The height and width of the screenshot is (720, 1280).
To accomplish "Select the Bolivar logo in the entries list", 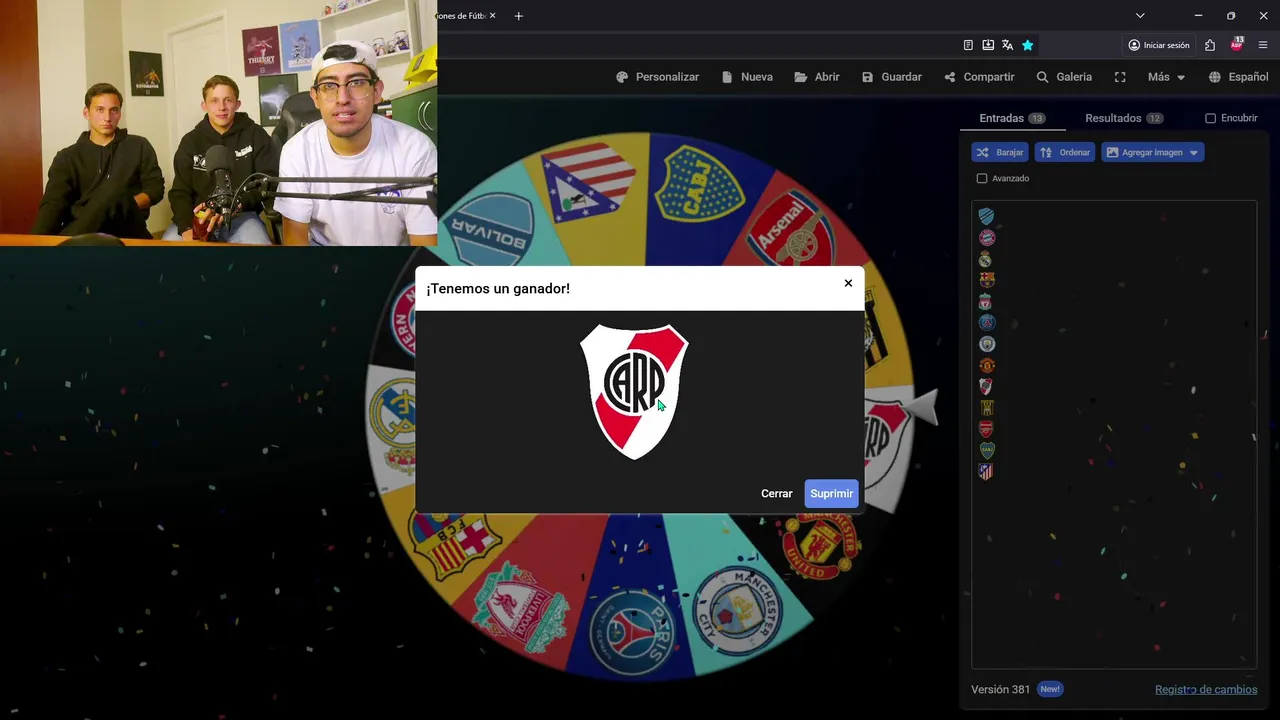I will [x=986, y=216].
